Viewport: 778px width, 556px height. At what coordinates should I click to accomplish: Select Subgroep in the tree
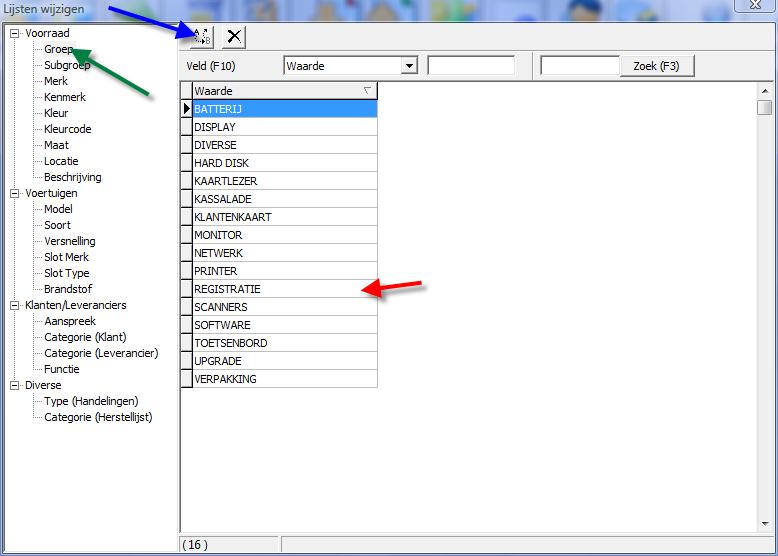(67, 65)
